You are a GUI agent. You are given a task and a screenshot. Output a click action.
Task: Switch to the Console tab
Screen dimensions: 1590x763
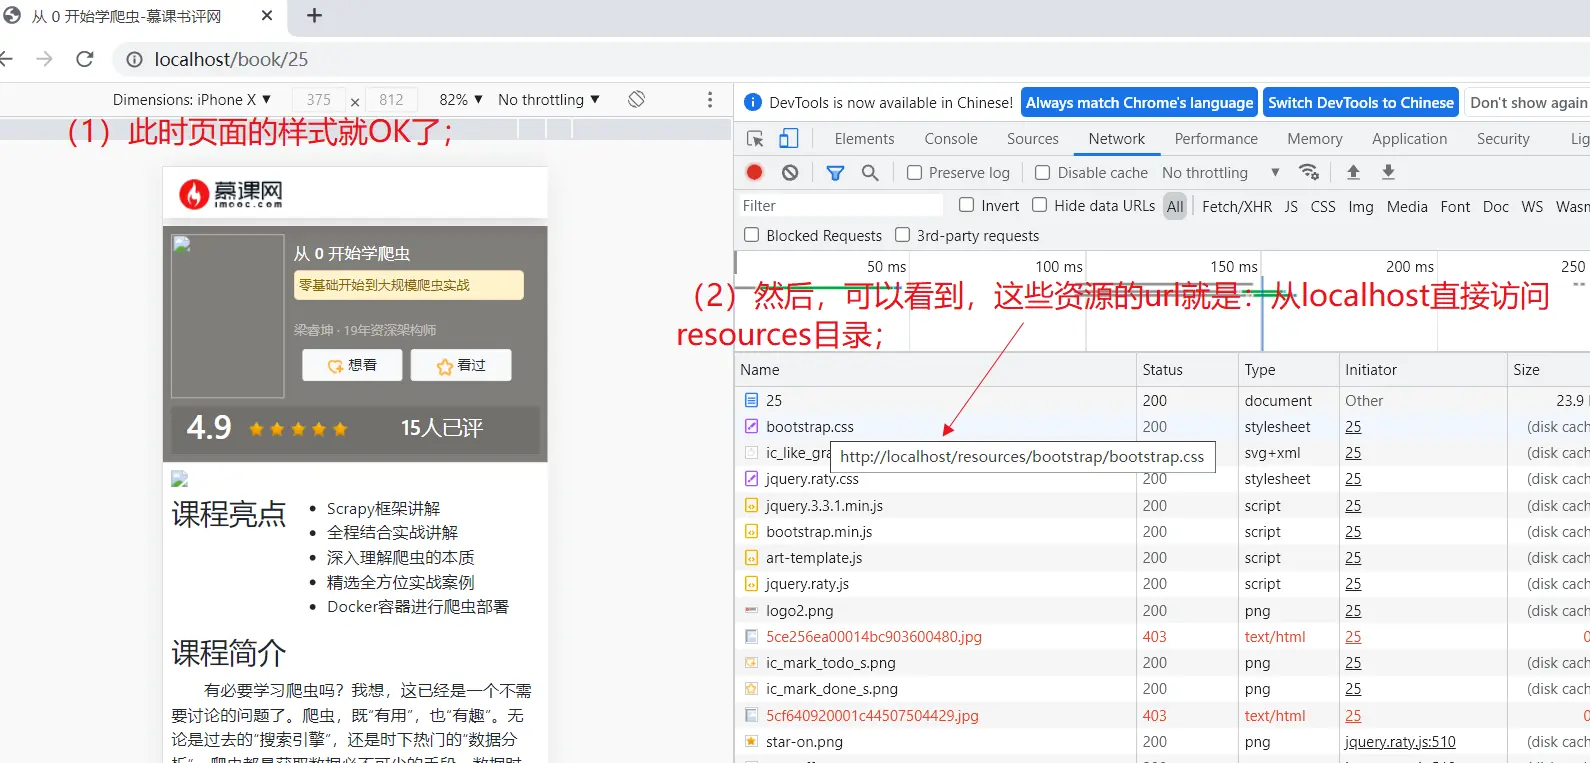pos(950,139)
